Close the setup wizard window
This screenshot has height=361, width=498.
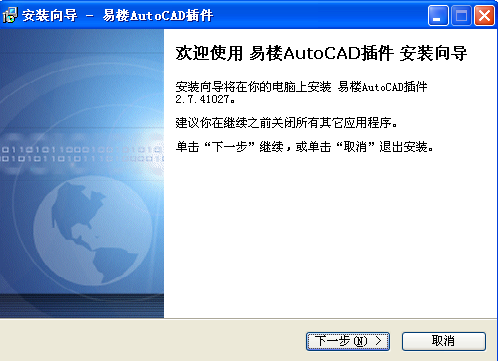pyautogui.click(x=484, y=15)
